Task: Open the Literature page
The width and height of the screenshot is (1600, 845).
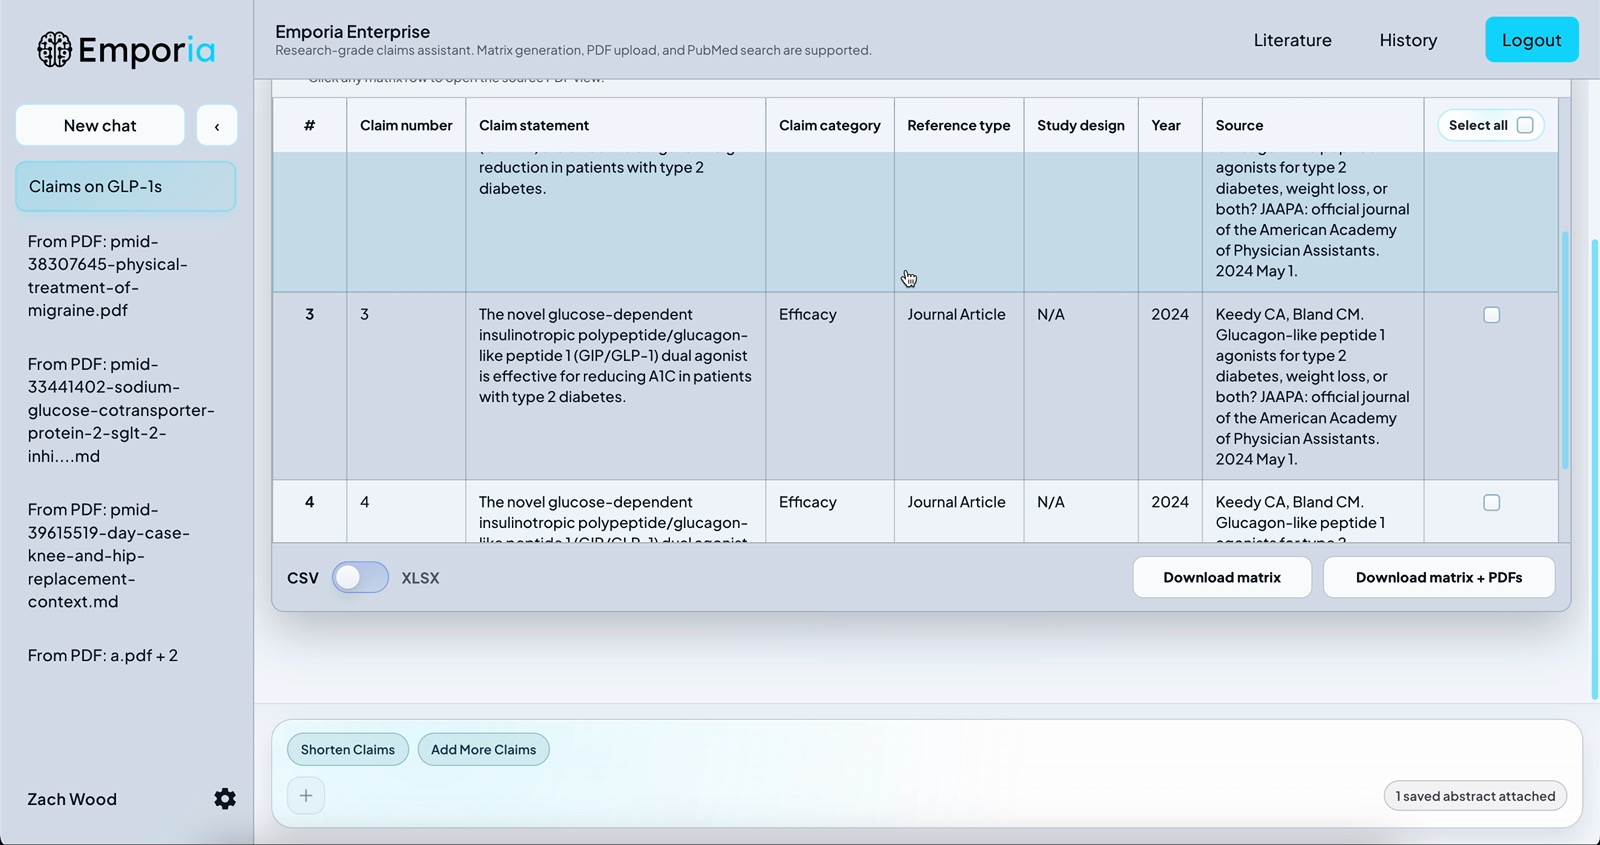Action: [1292, 40]
